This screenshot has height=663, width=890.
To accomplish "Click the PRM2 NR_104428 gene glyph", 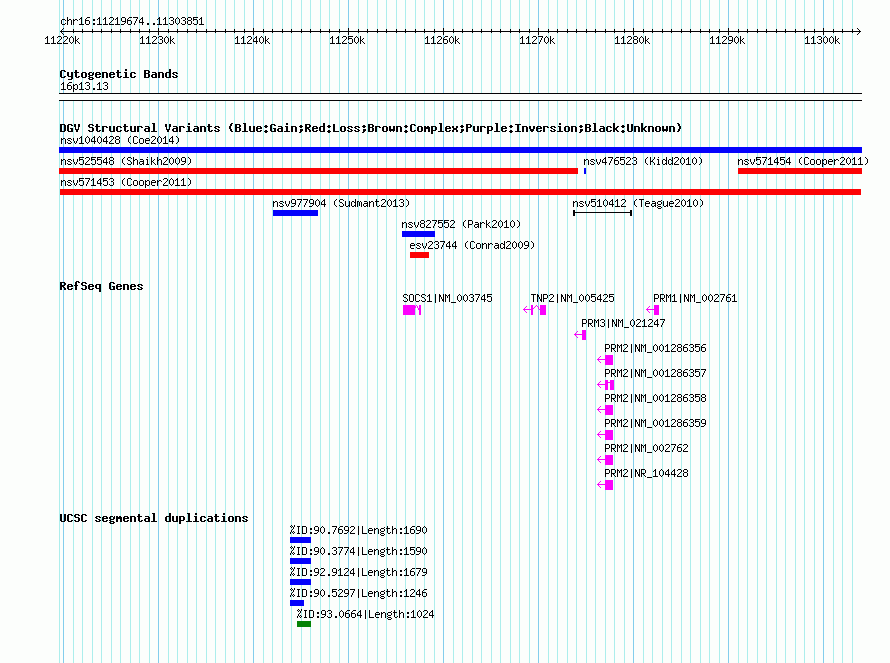I will (605, 485).
